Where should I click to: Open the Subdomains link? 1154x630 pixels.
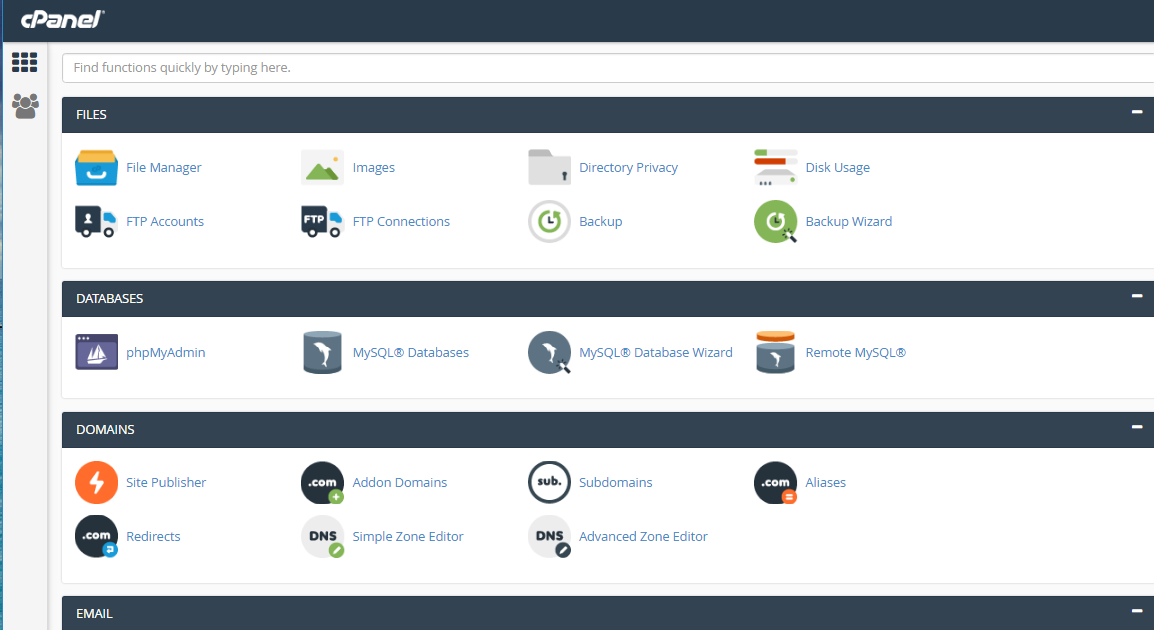615,482
